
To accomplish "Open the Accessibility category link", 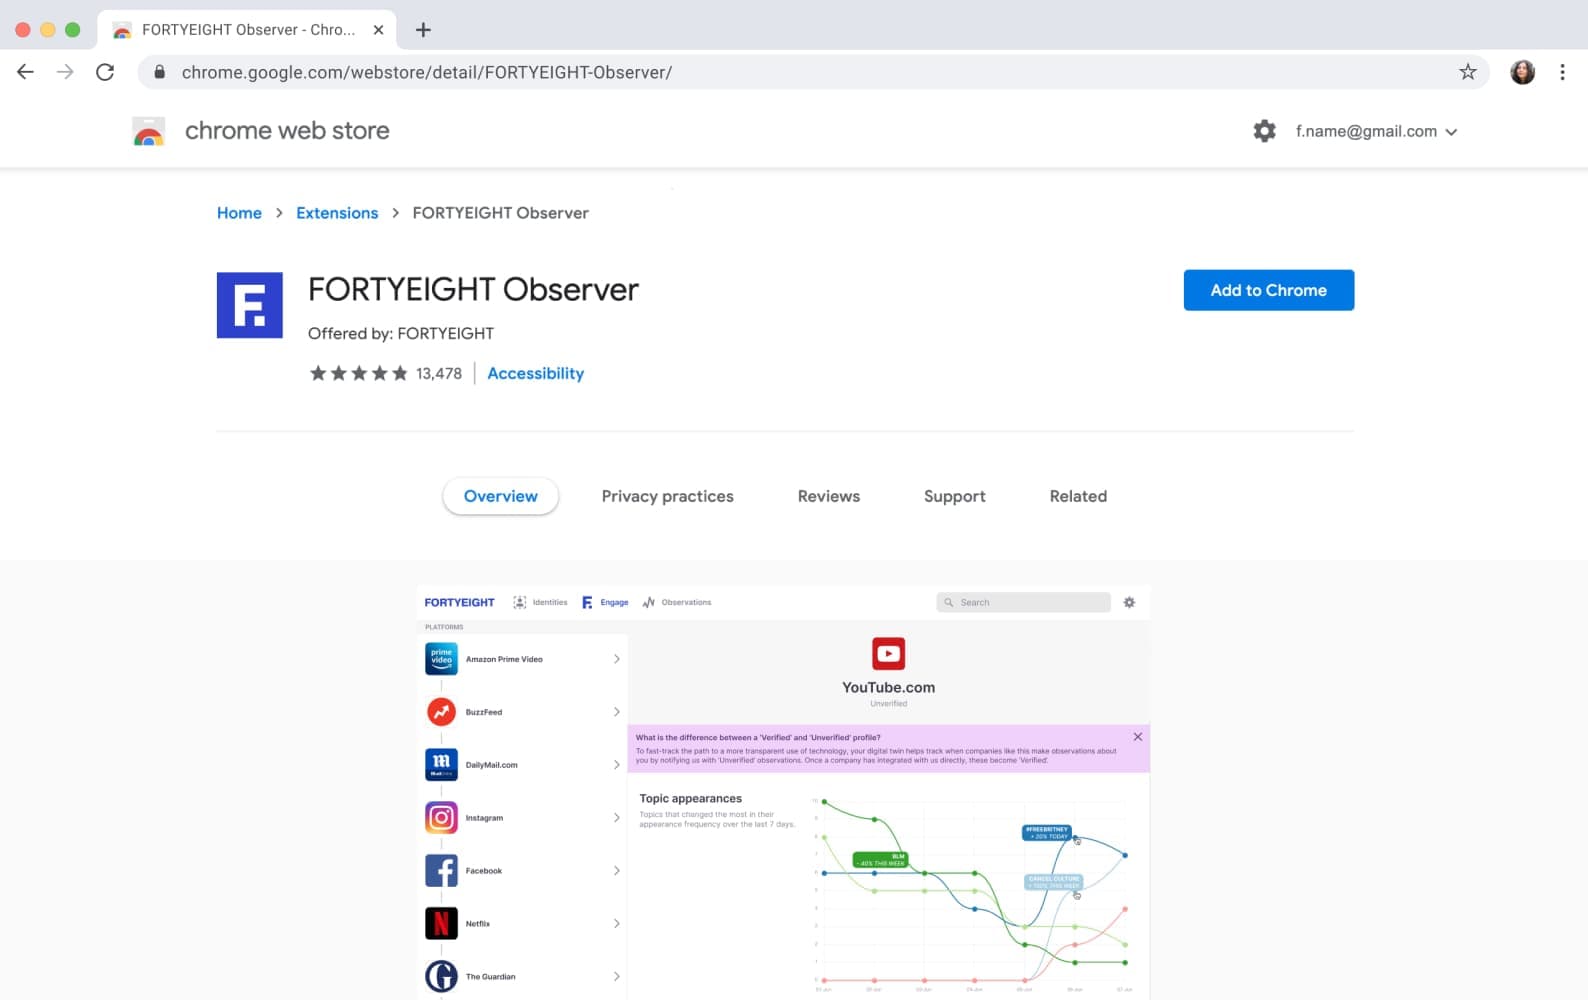I will [535, 373].
